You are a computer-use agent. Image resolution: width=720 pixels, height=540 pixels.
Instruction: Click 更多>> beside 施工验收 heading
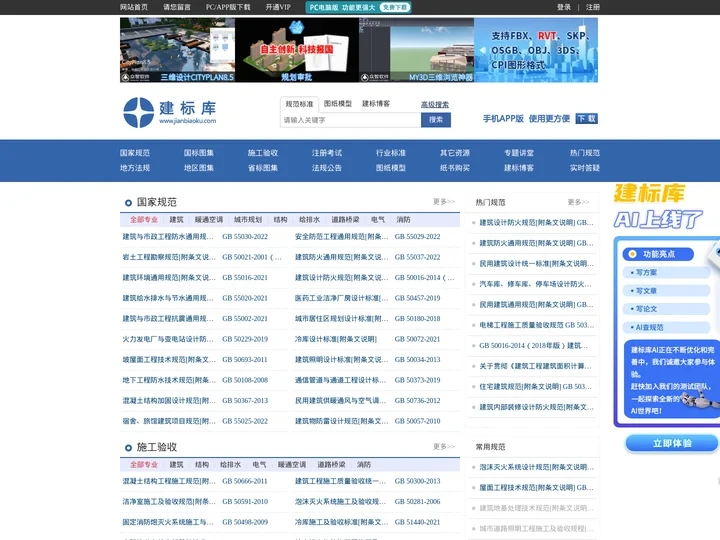pos(444,446)
